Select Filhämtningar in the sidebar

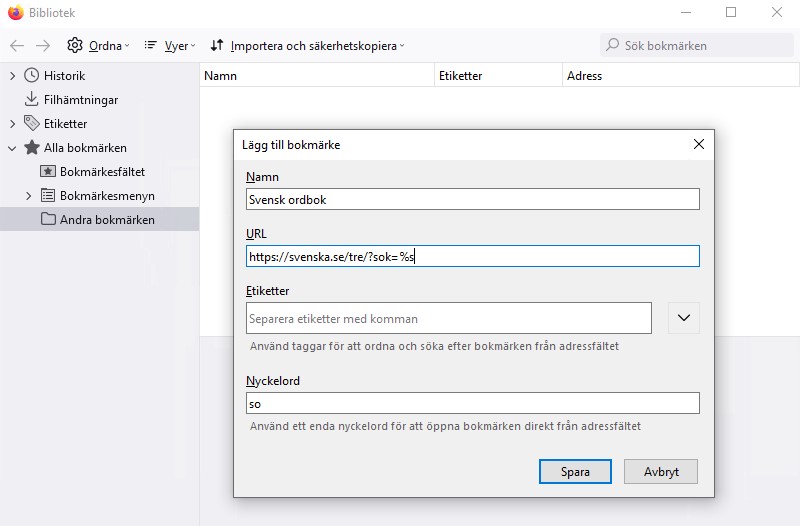tap(80, 100)
